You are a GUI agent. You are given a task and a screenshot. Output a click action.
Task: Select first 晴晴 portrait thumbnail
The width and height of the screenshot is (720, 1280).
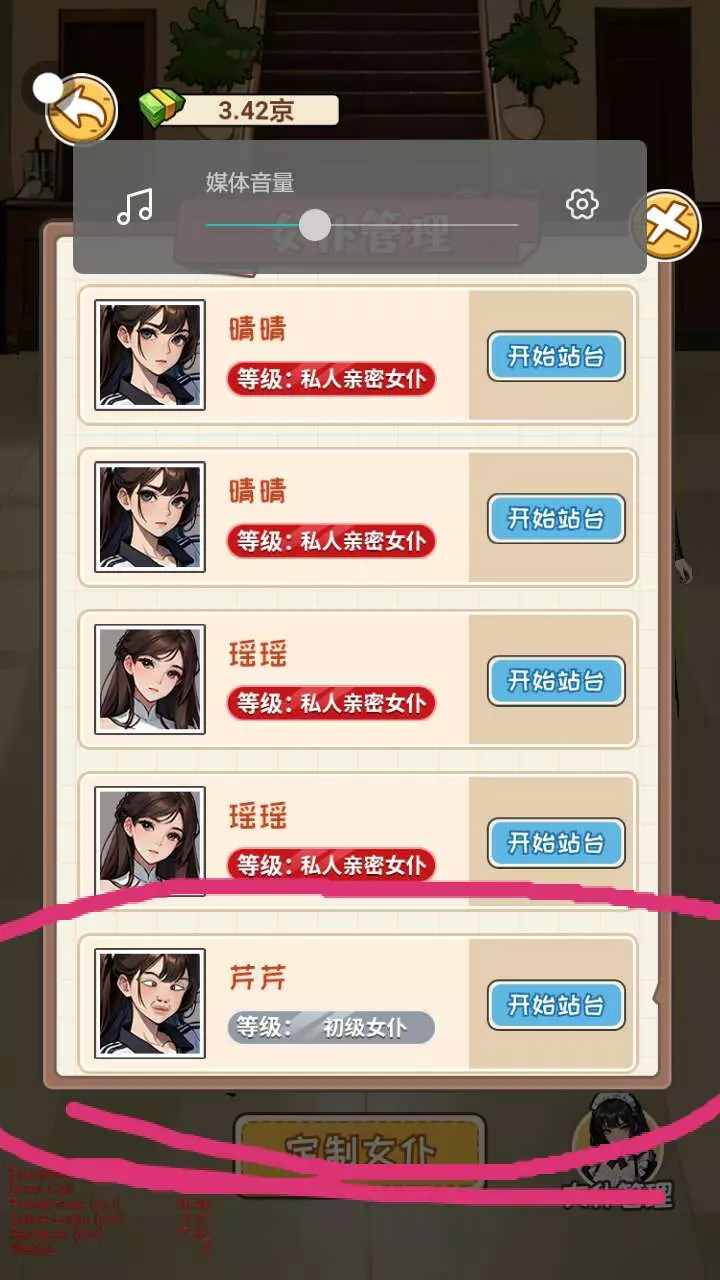click(x=150, y=355)
